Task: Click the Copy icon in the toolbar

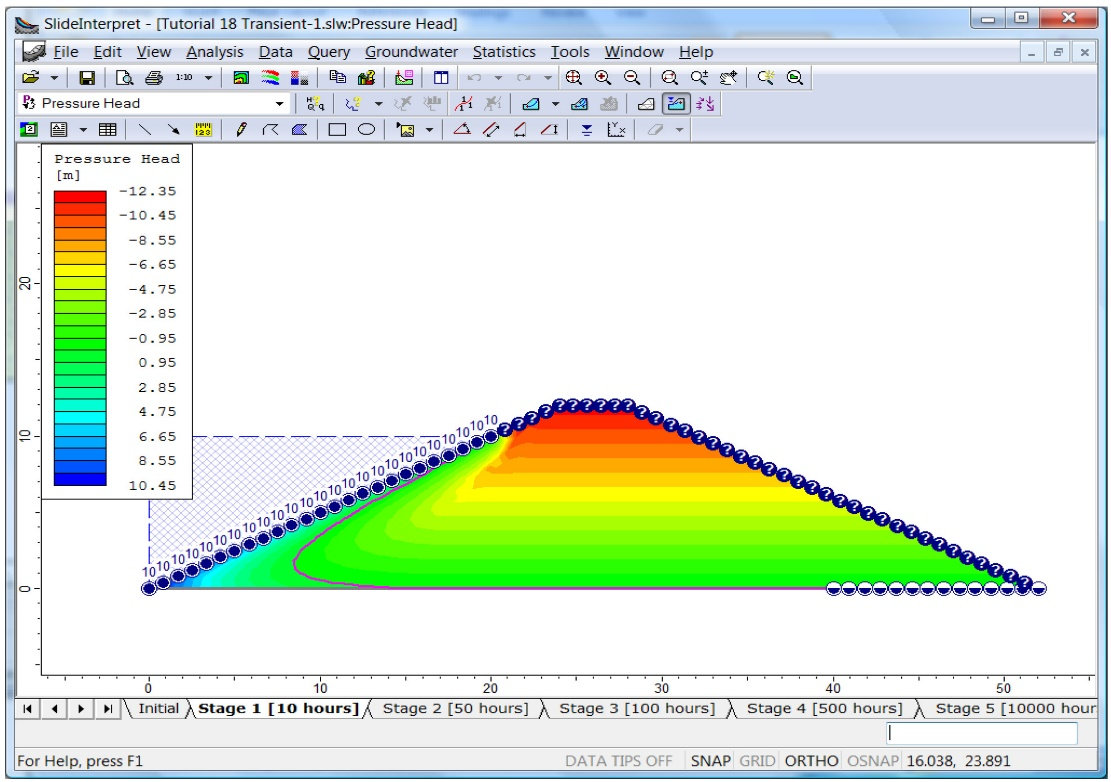Action: pyautogui.click(x=337, y=77)
